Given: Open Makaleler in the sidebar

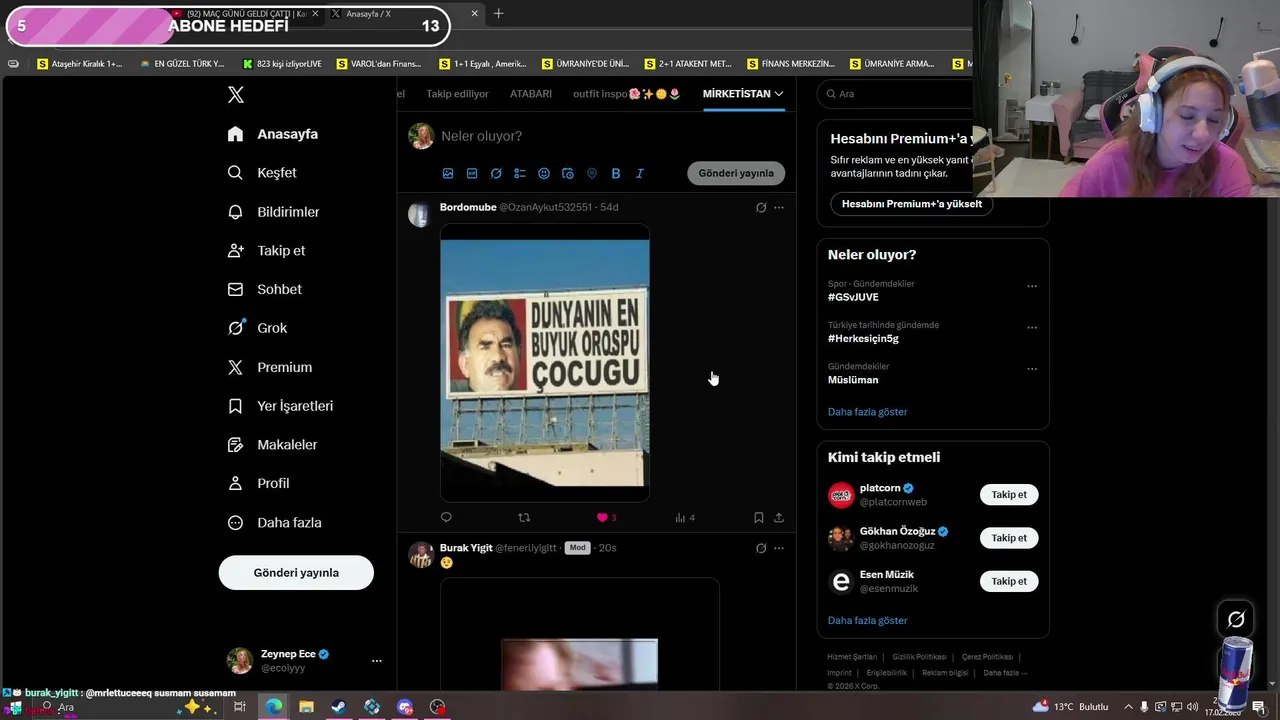Looking at the screenshot, I should [273, 444].
